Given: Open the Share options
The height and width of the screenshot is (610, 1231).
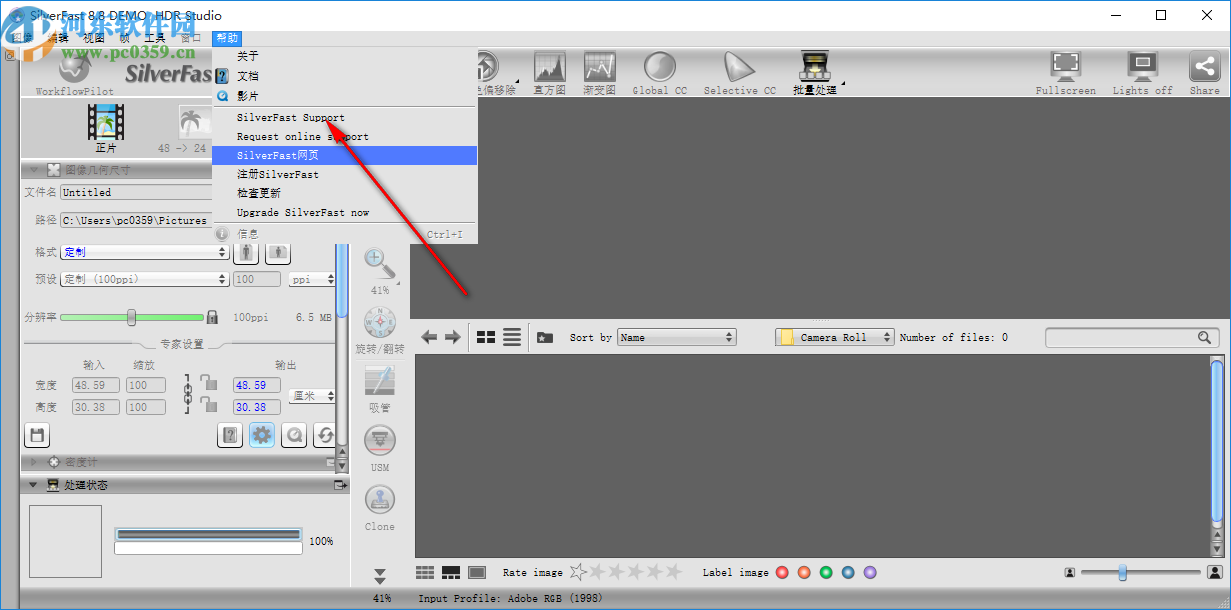Looking at the screenshot, I should pyautogui.click(x=1204, y=67).
